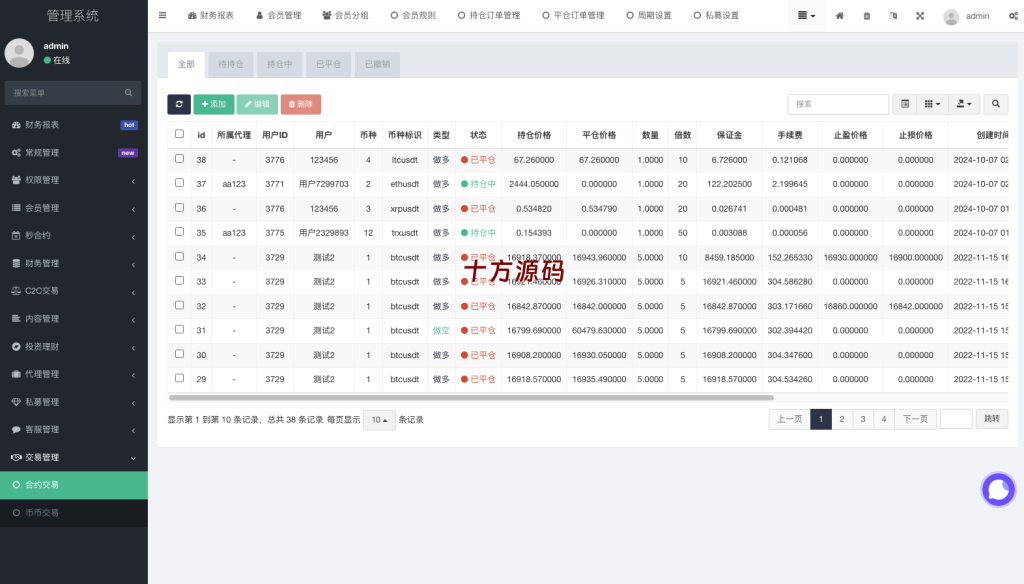
Task: Open 常规管理 in the sidebar
Action: pos(74,152)
